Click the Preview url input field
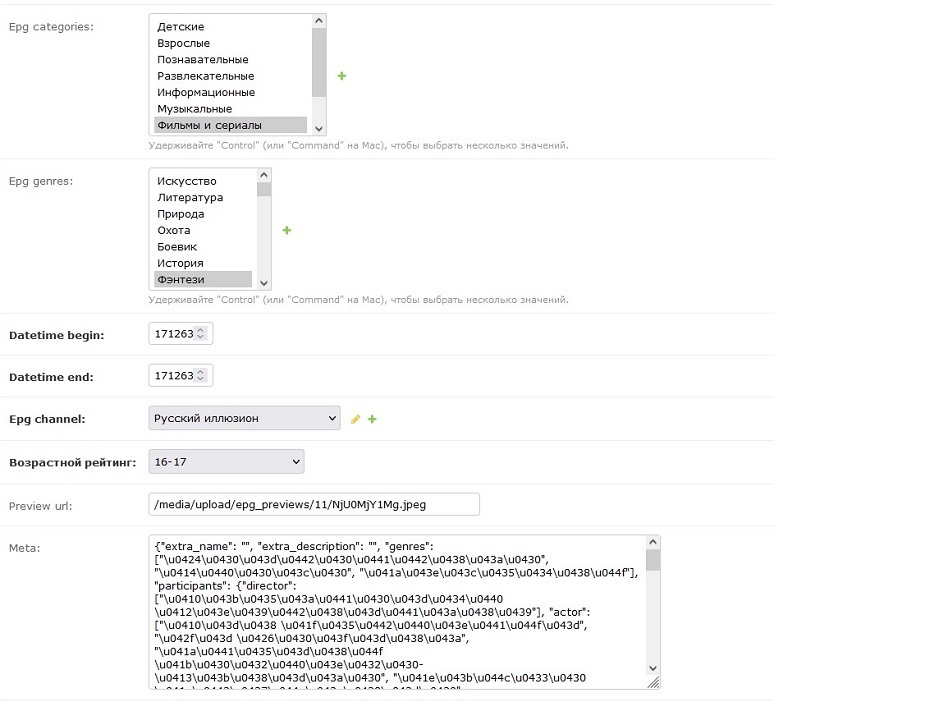The image size is (929, 702). pos(314,505)
